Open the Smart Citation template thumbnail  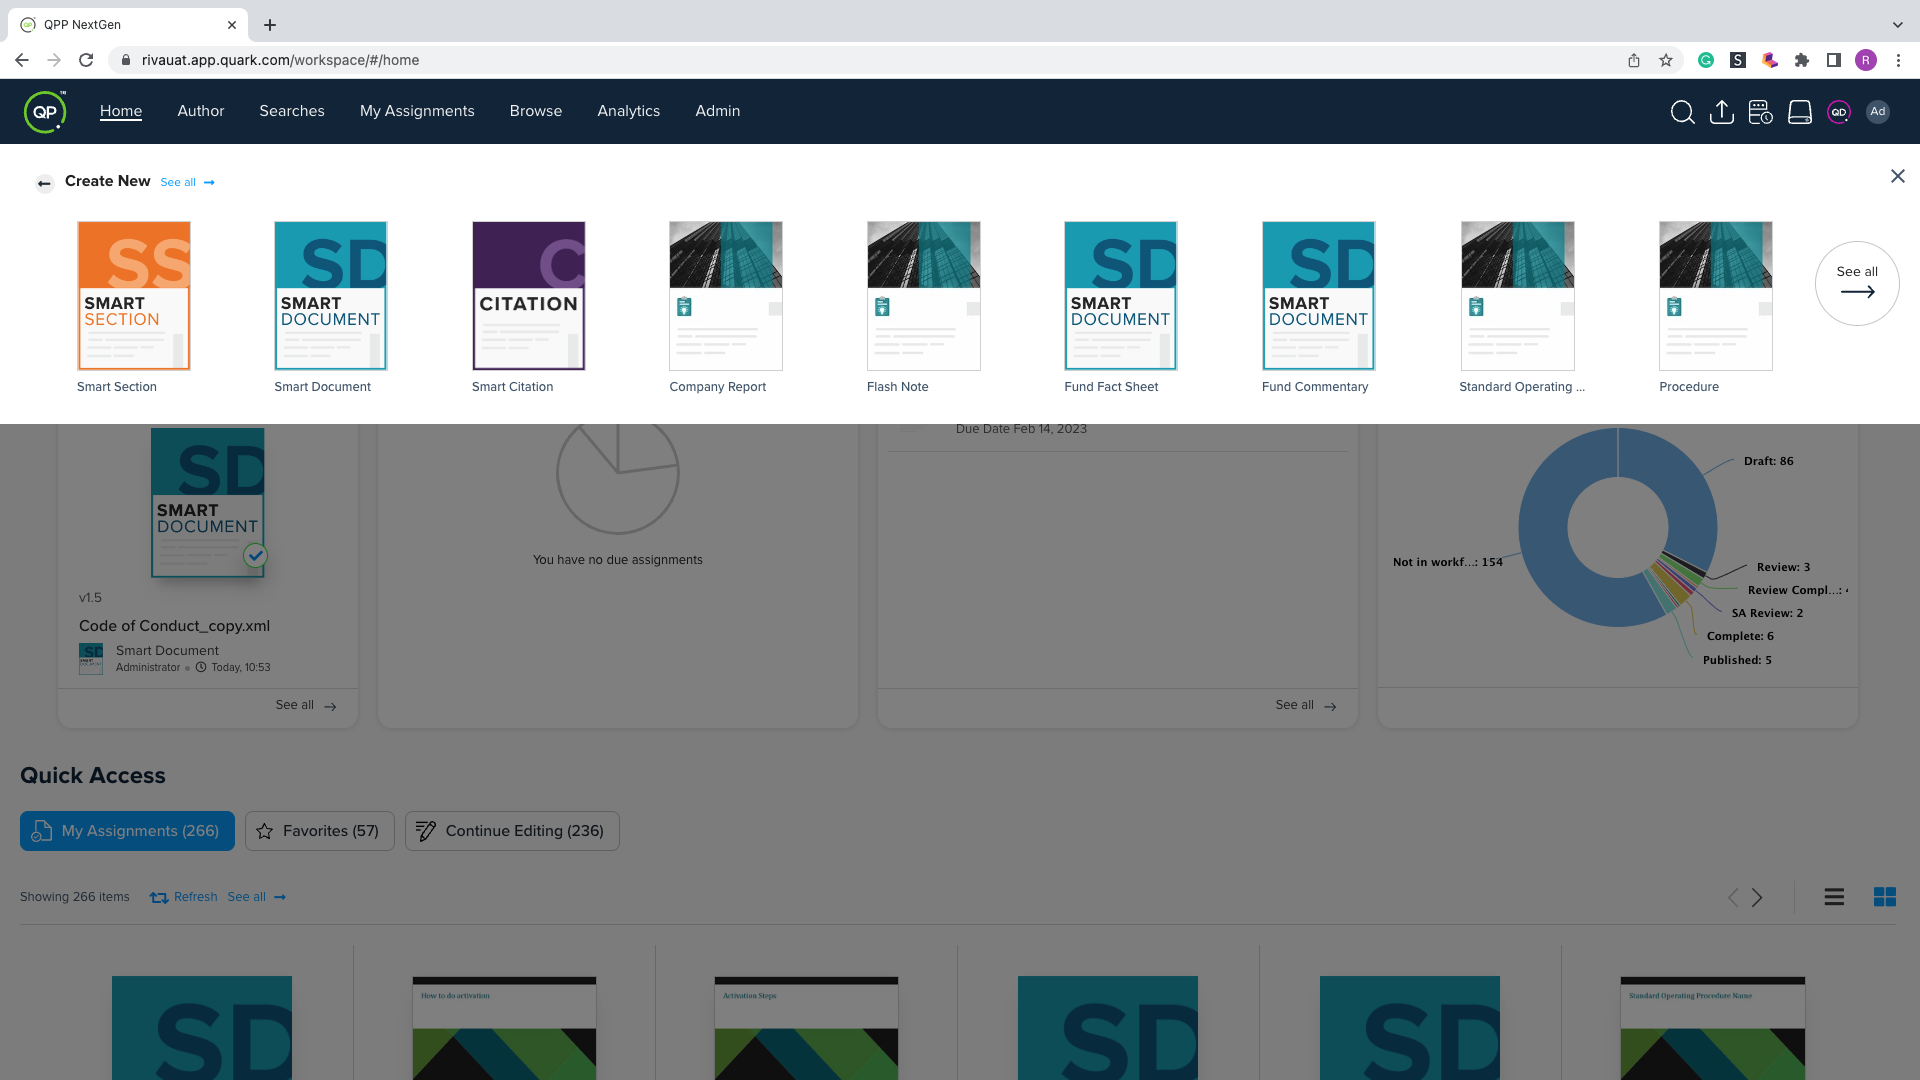tap(528, 295)
